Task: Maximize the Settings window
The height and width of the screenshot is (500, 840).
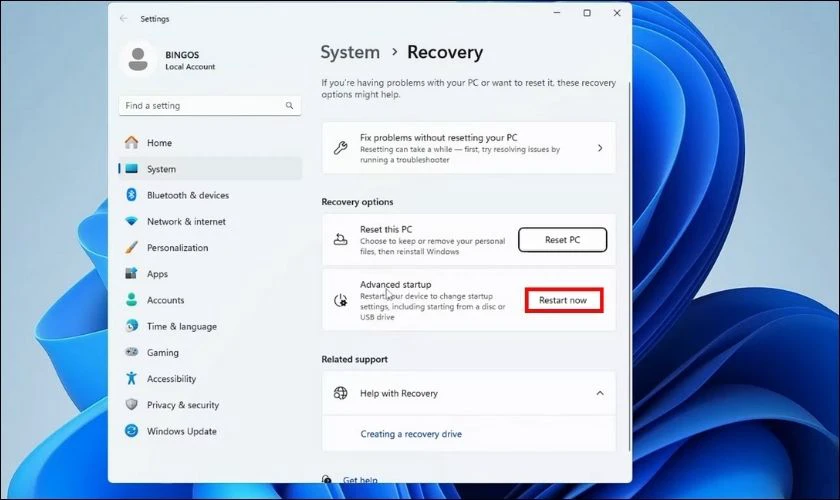Action: click(x=587, y=13)
